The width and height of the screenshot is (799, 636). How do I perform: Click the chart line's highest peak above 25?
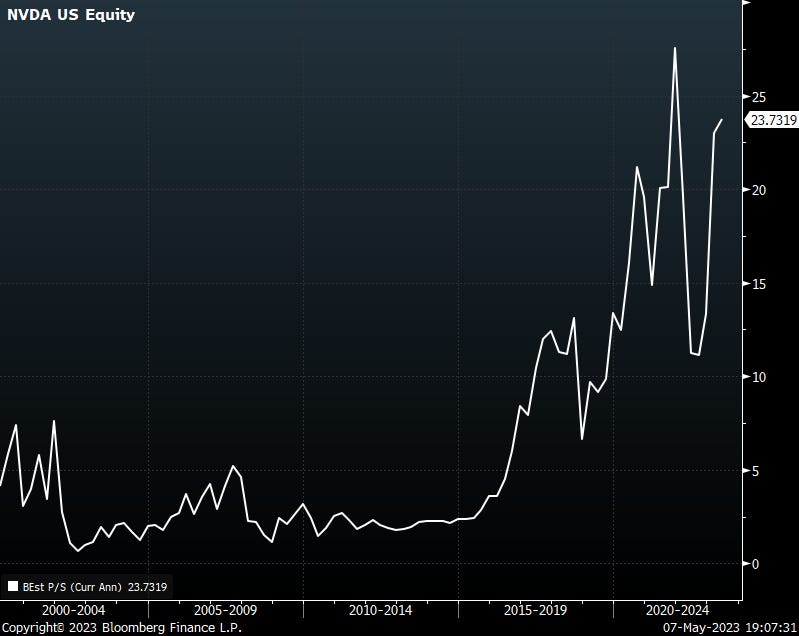(675, 48)
